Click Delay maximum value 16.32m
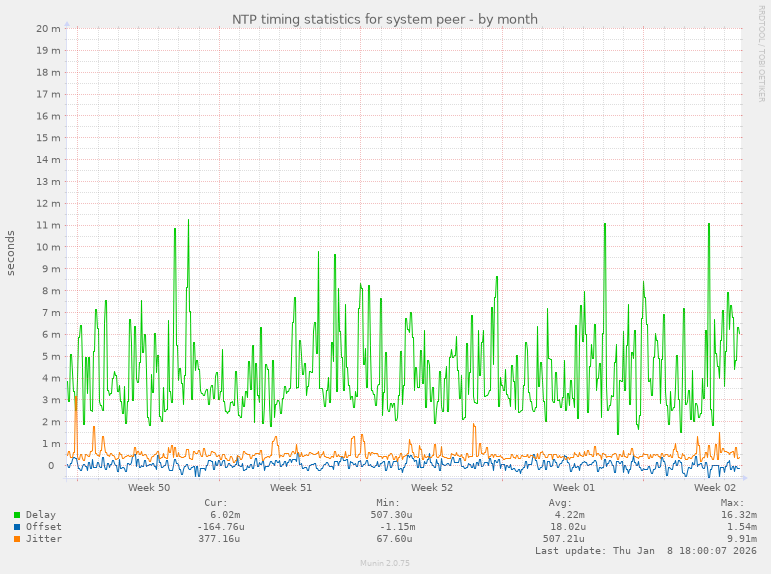The width and height of the screenshot is (771, 574). [x=739, y=514]
